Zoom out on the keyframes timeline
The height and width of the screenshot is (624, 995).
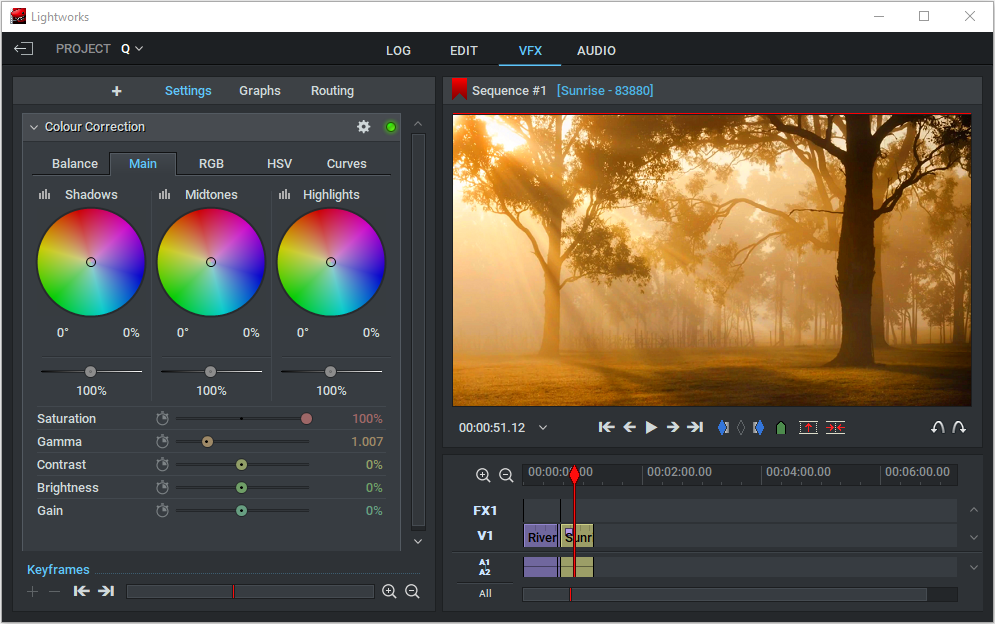tap(412, 592)
